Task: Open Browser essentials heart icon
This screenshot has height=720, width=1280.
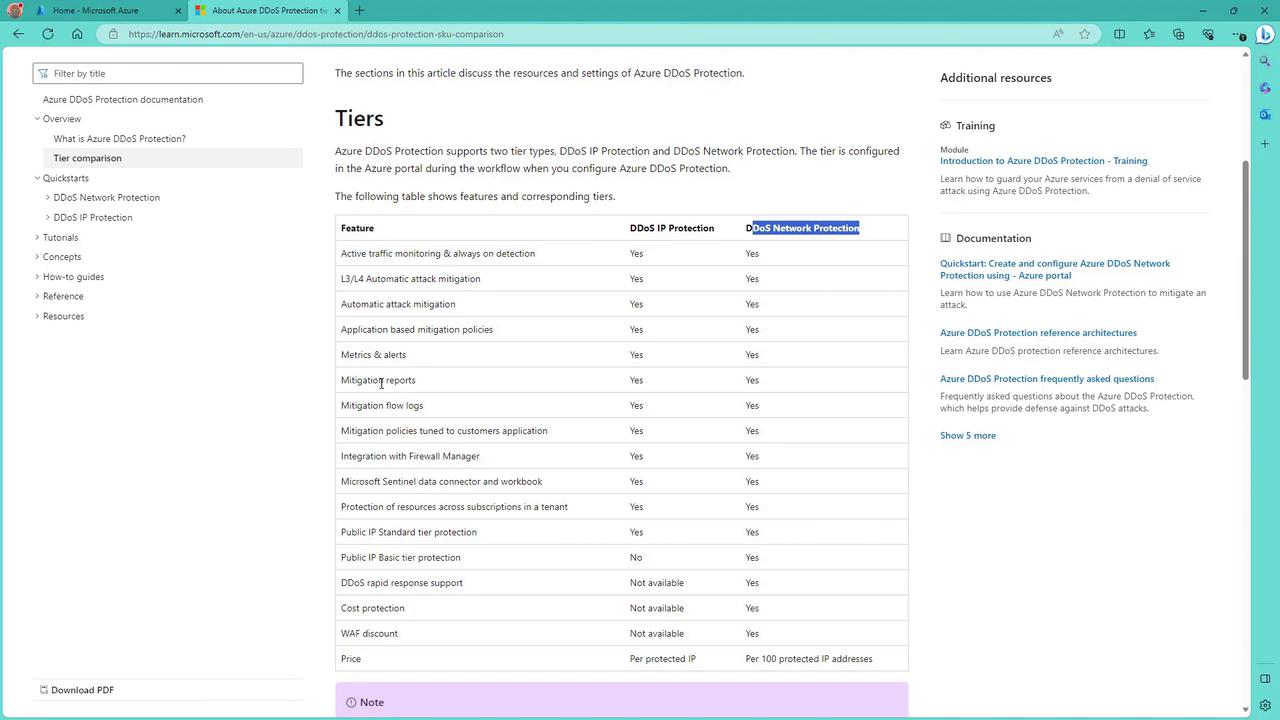Action: [x=1208, y=34]
